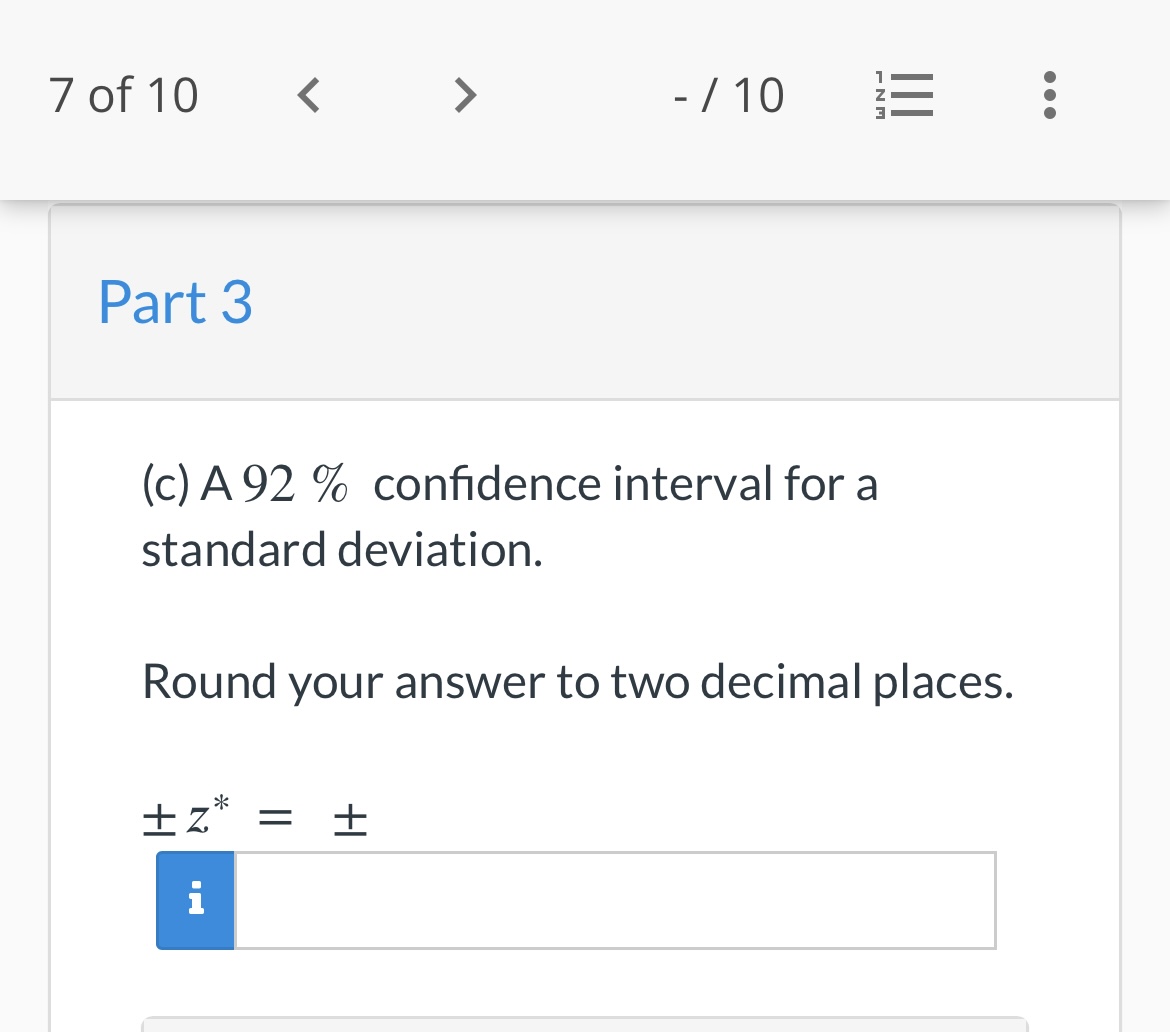Expand the Part 3 section header
Viewport: 1170px width, 1032px height.
[x=175, y=302]
